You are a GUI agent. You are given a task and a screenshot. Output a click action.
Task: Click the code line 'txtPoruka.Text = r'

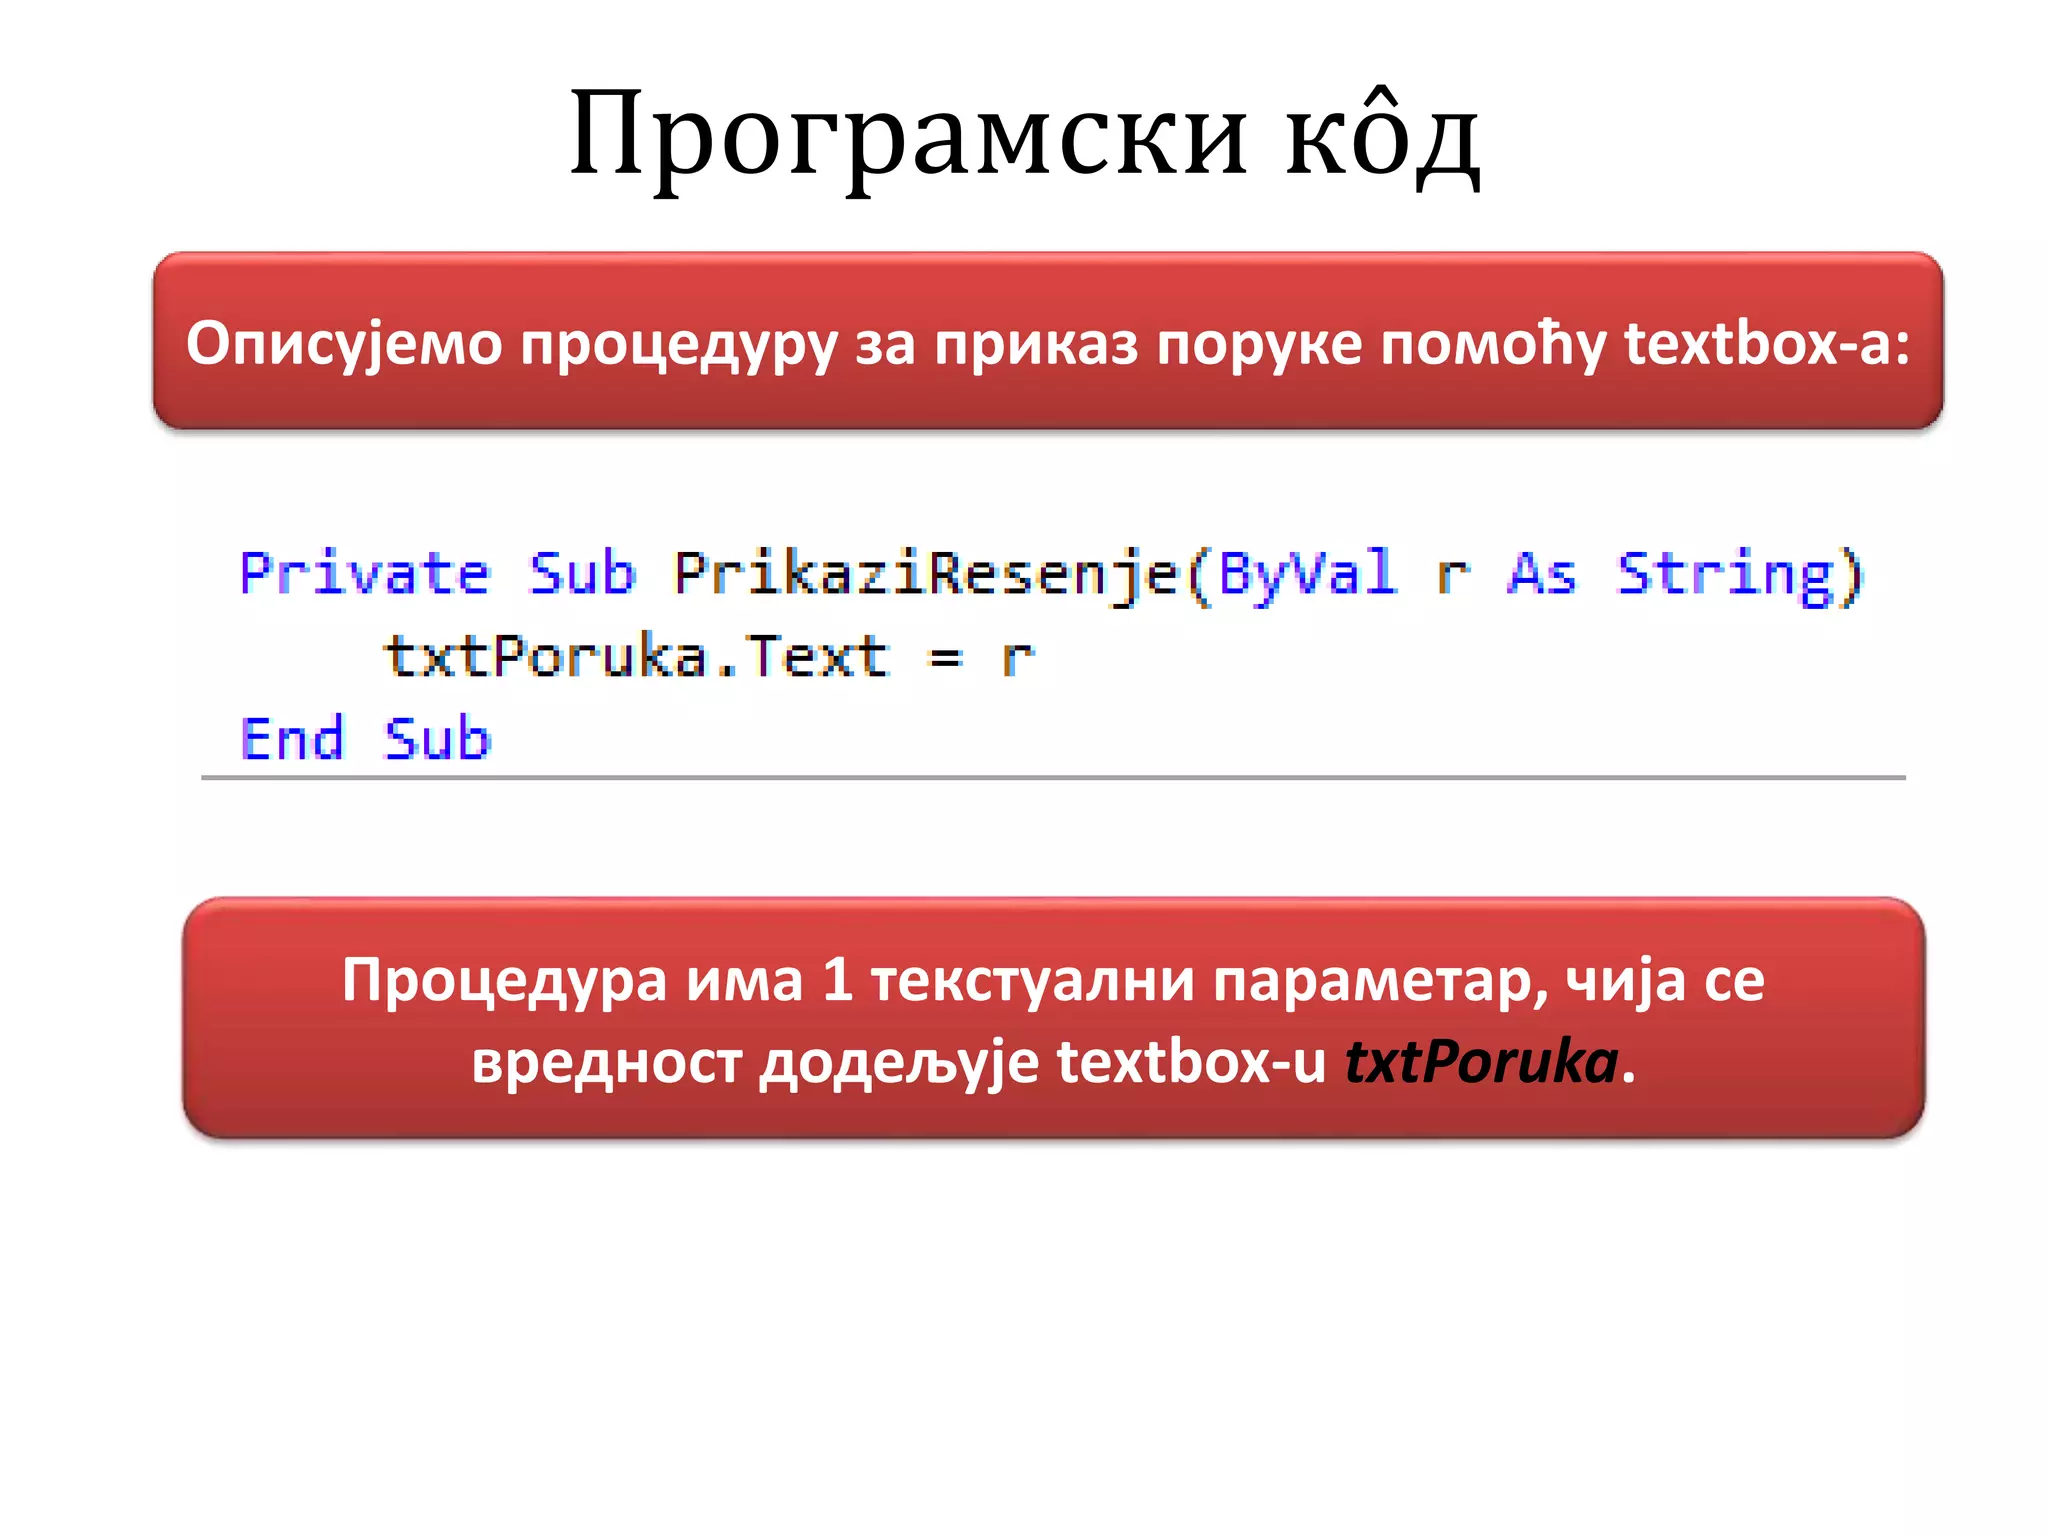pos(709,657)
